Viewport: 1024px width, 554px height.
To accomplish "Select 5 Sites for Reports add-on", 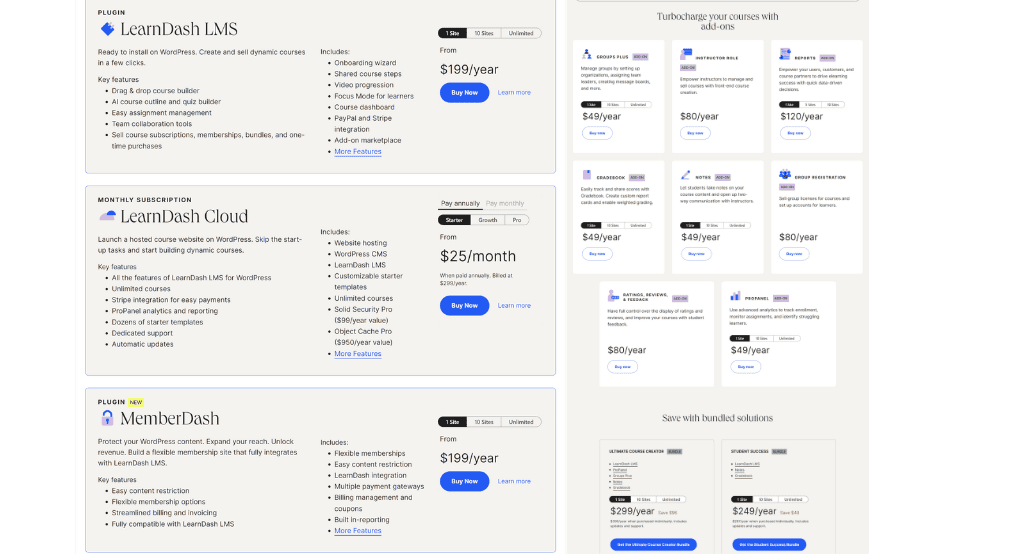I will (810, 105).
